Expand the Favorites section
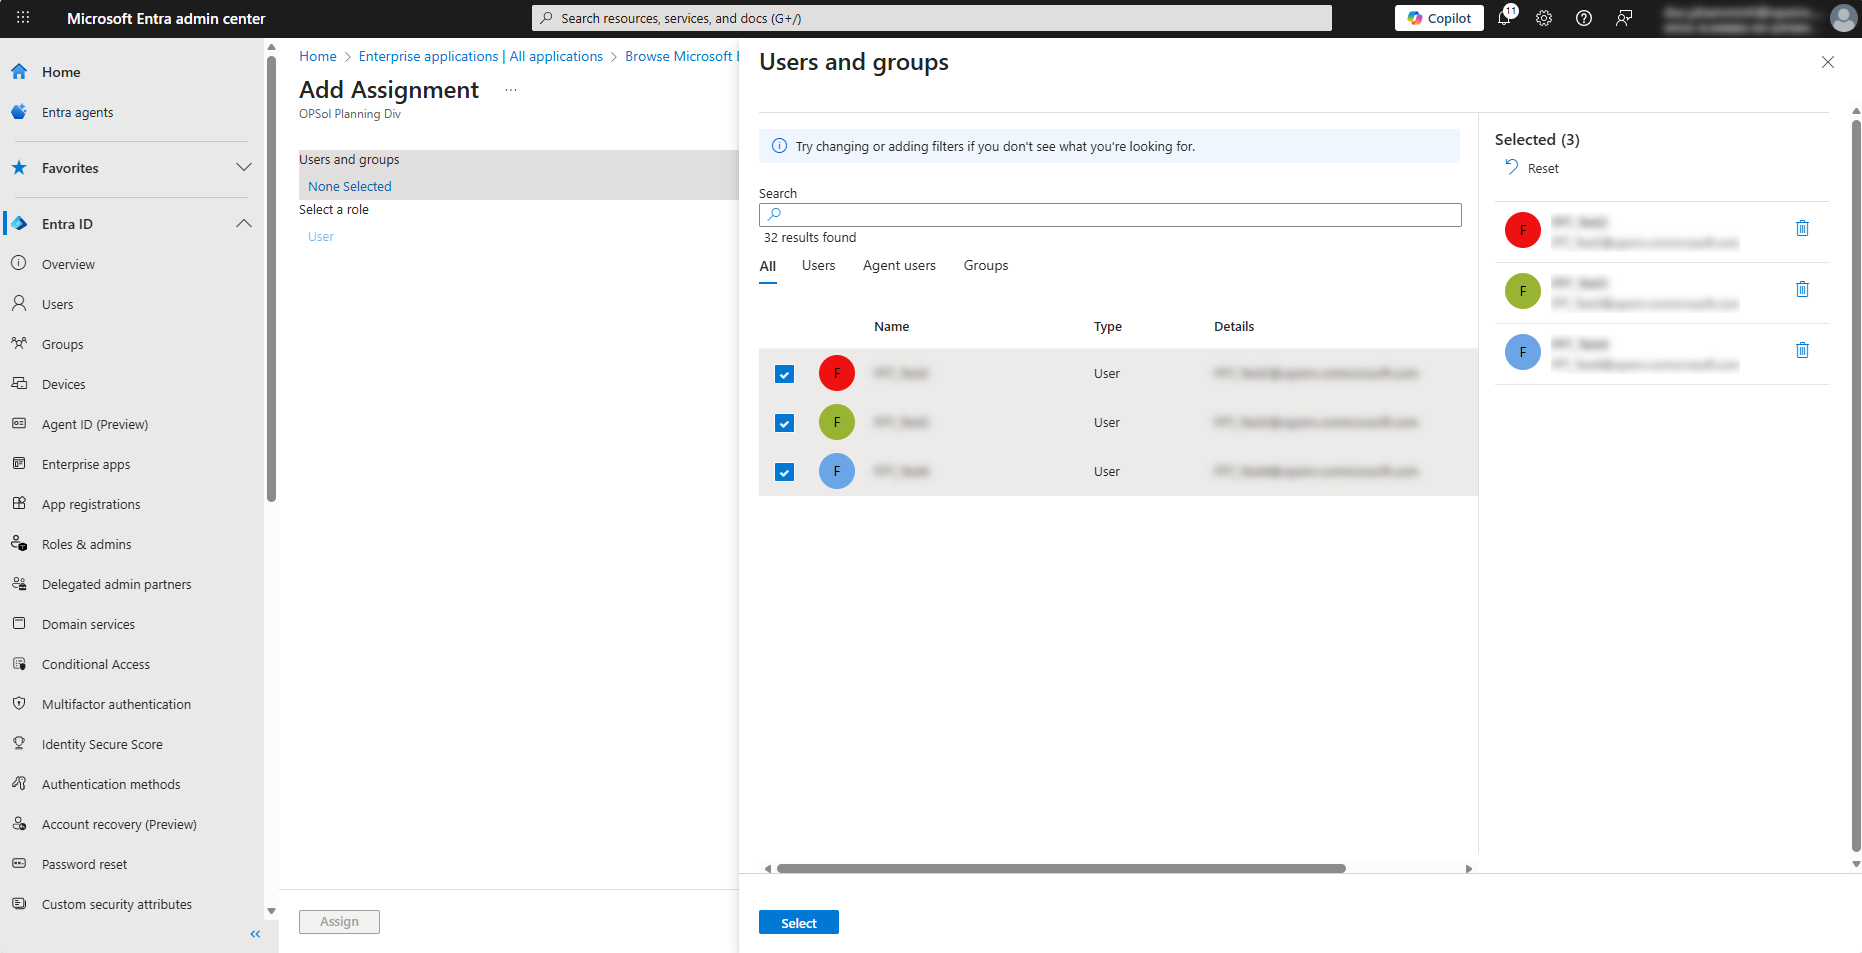Screen dimensions: 1862x953 pos(243,168)
